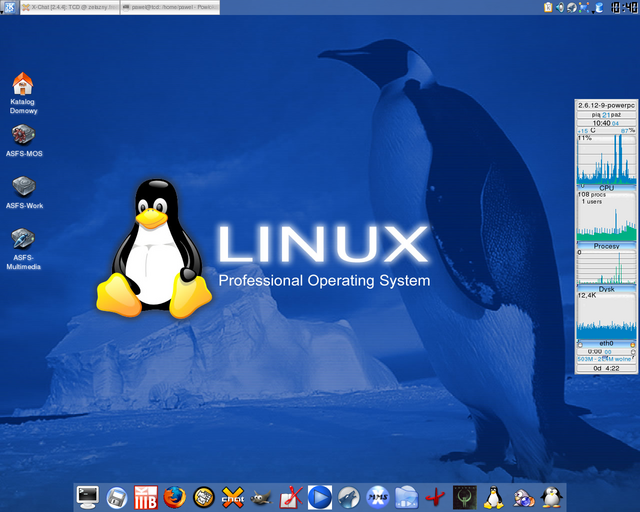Click the 0d 4:22 uptime display
640x512 pixels.
[606, 368]
